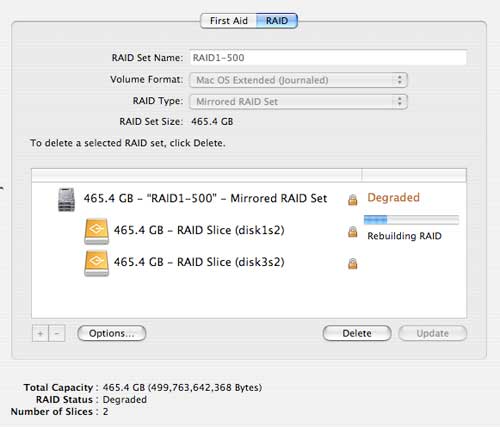
Task: Select the RAID Slice disk3s2 row
Action: [249, 263]
